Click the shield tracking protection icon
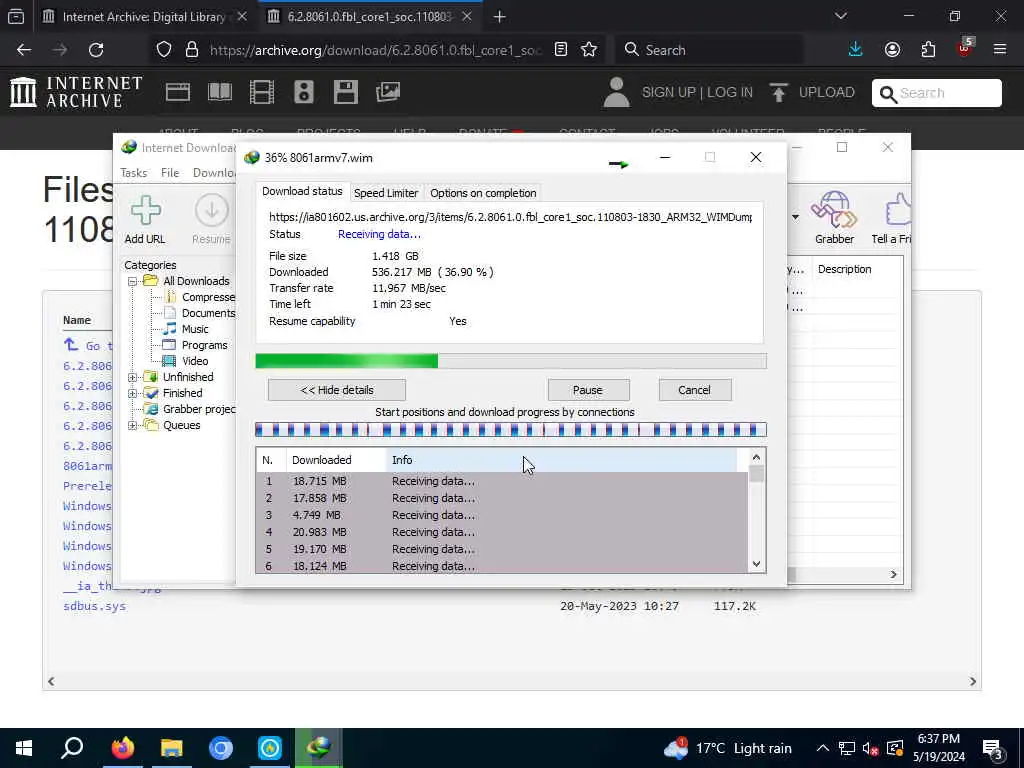 [x=164, y=50]
